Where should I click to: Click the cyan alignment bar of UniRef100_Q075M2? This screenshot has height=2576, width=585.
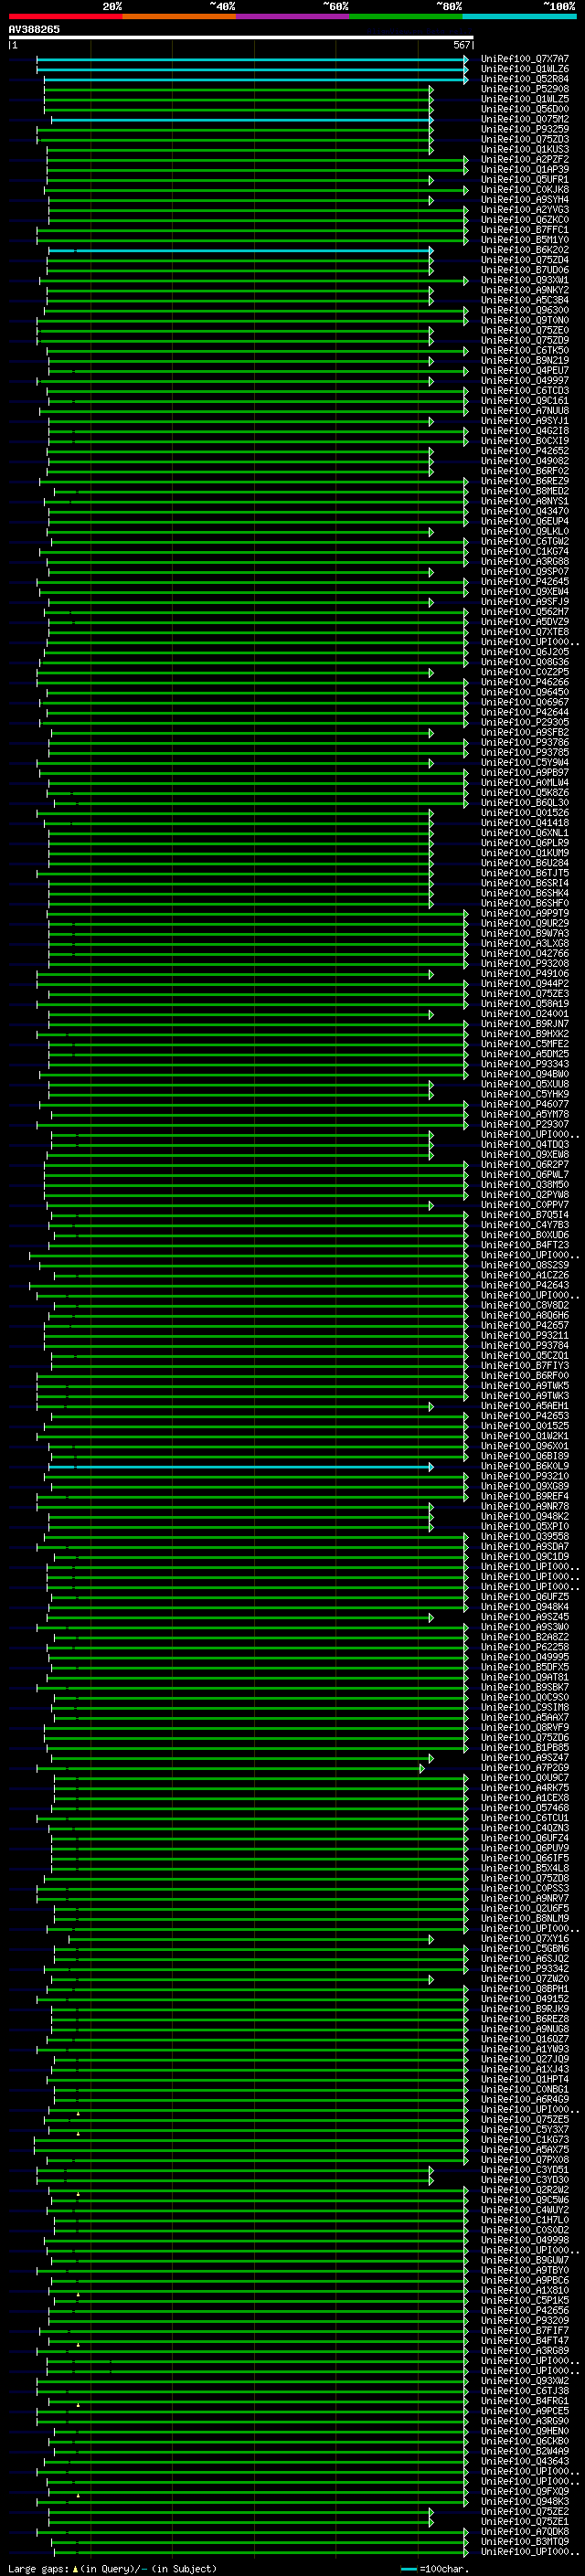tap(242, 120)
